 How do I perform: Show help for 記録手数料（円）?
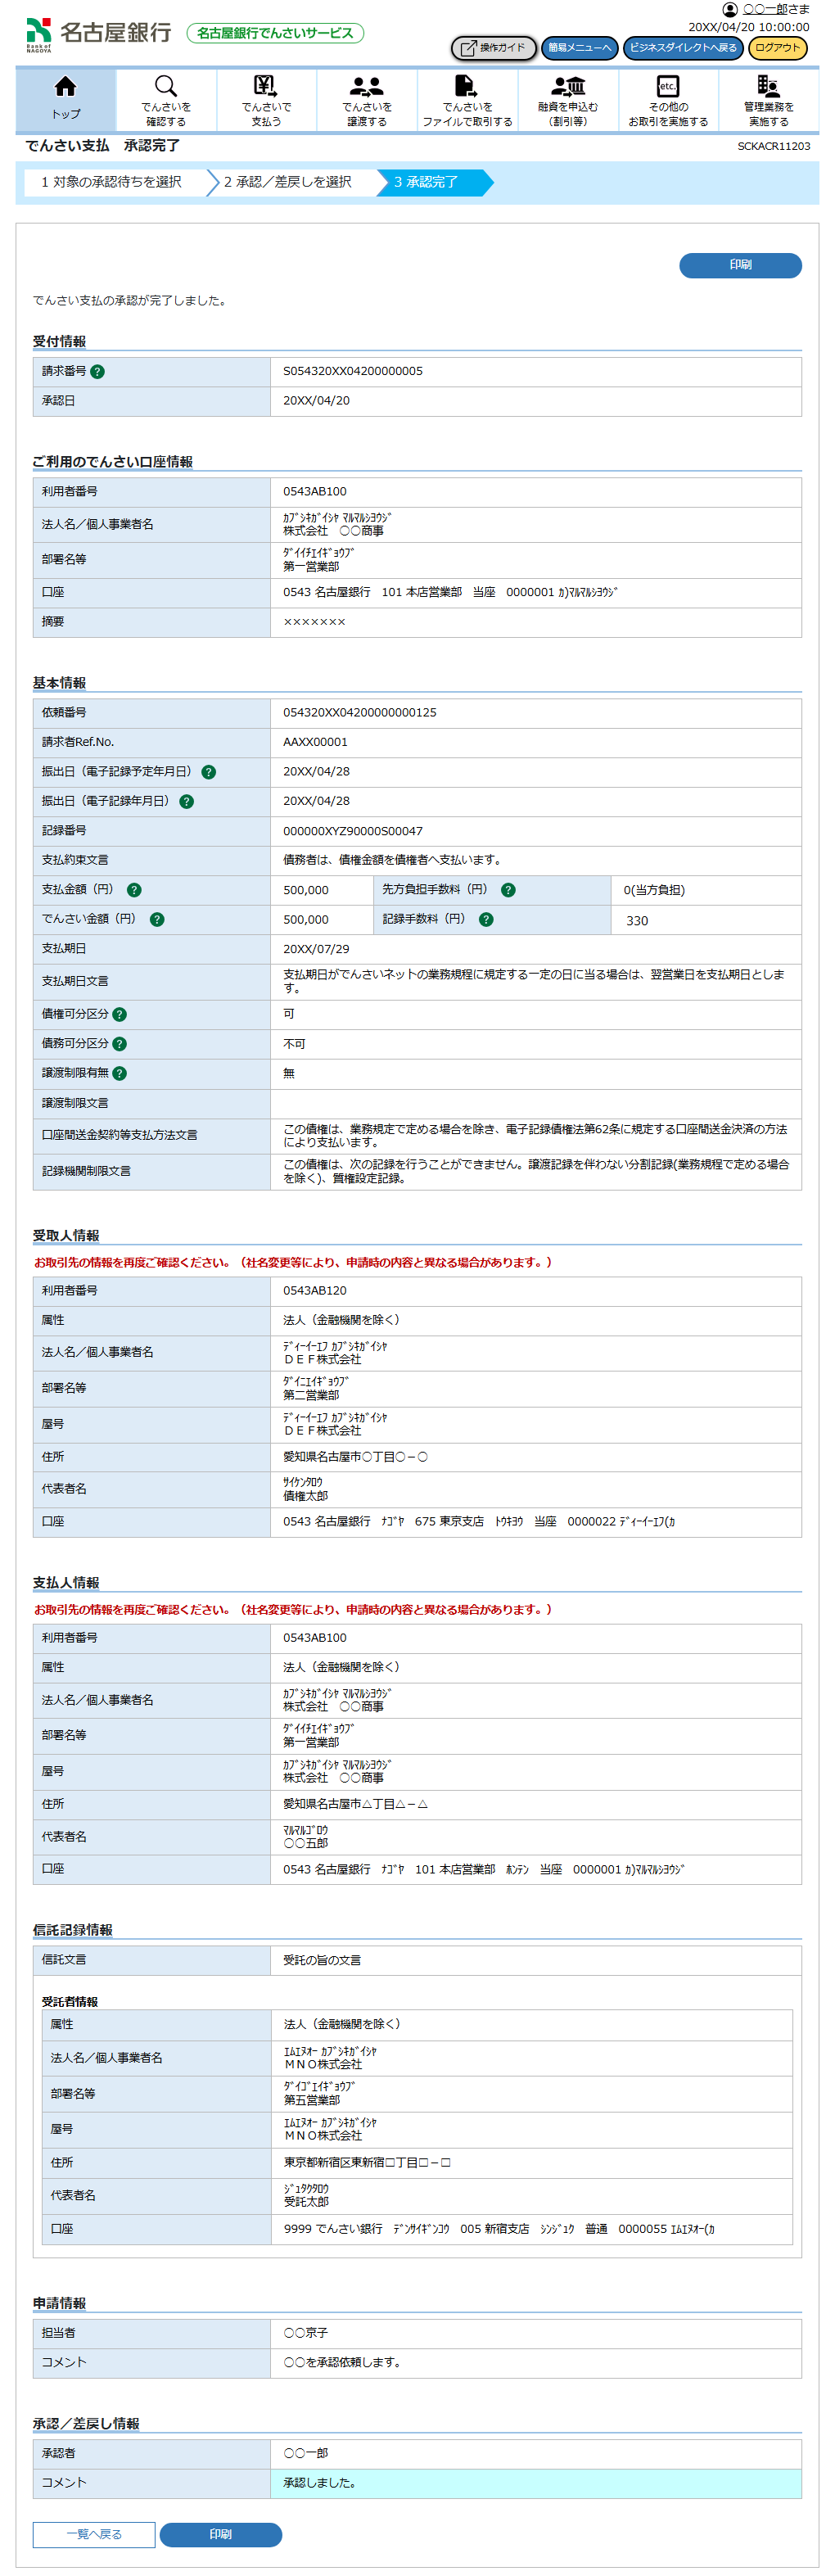(x=486, y=920)
